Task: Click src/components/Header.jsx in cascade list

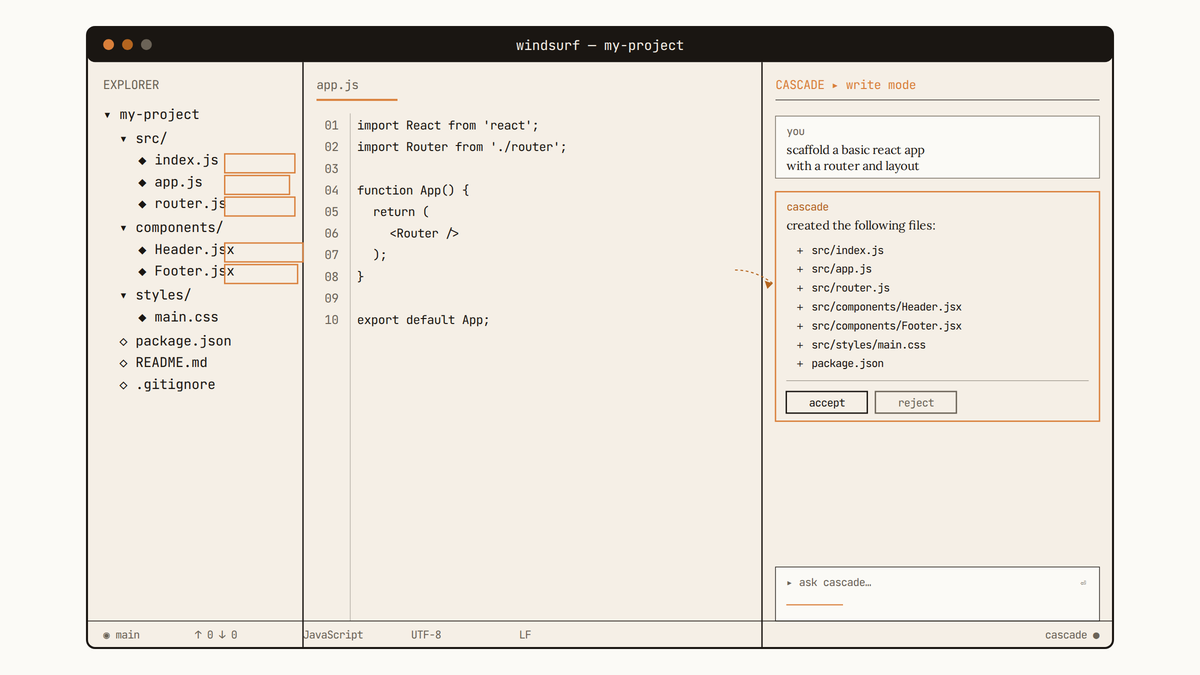Action: [886, 308]
